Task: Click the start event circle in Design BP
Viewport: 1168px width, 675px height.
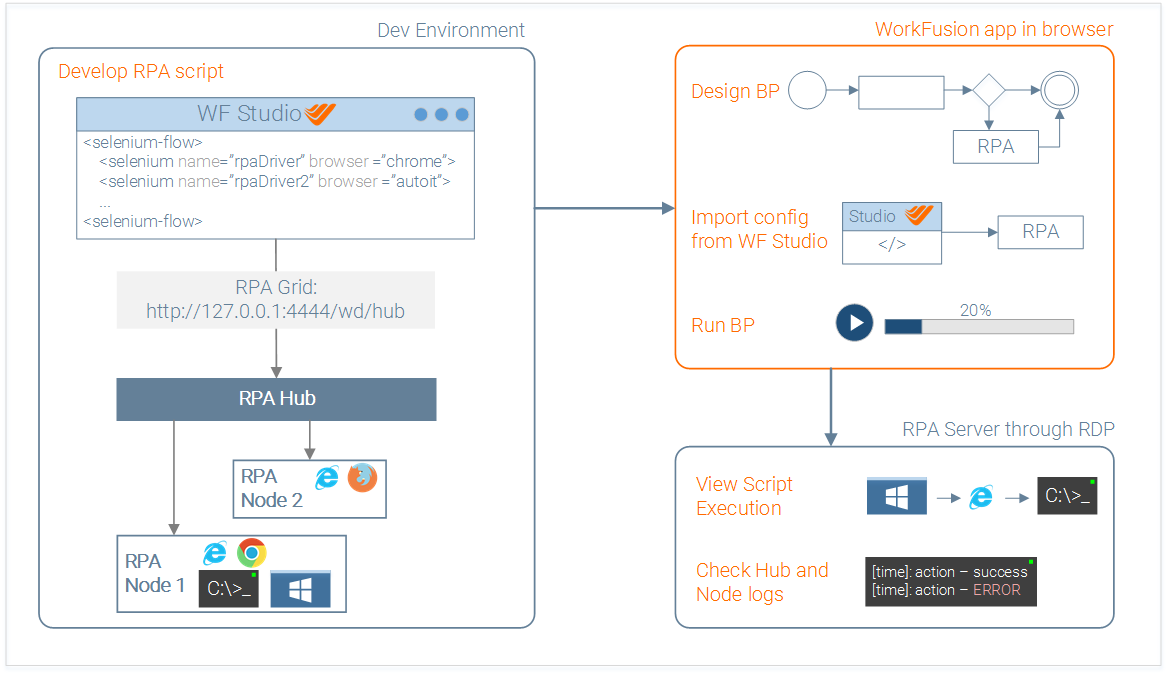Action: click(807, 91)
